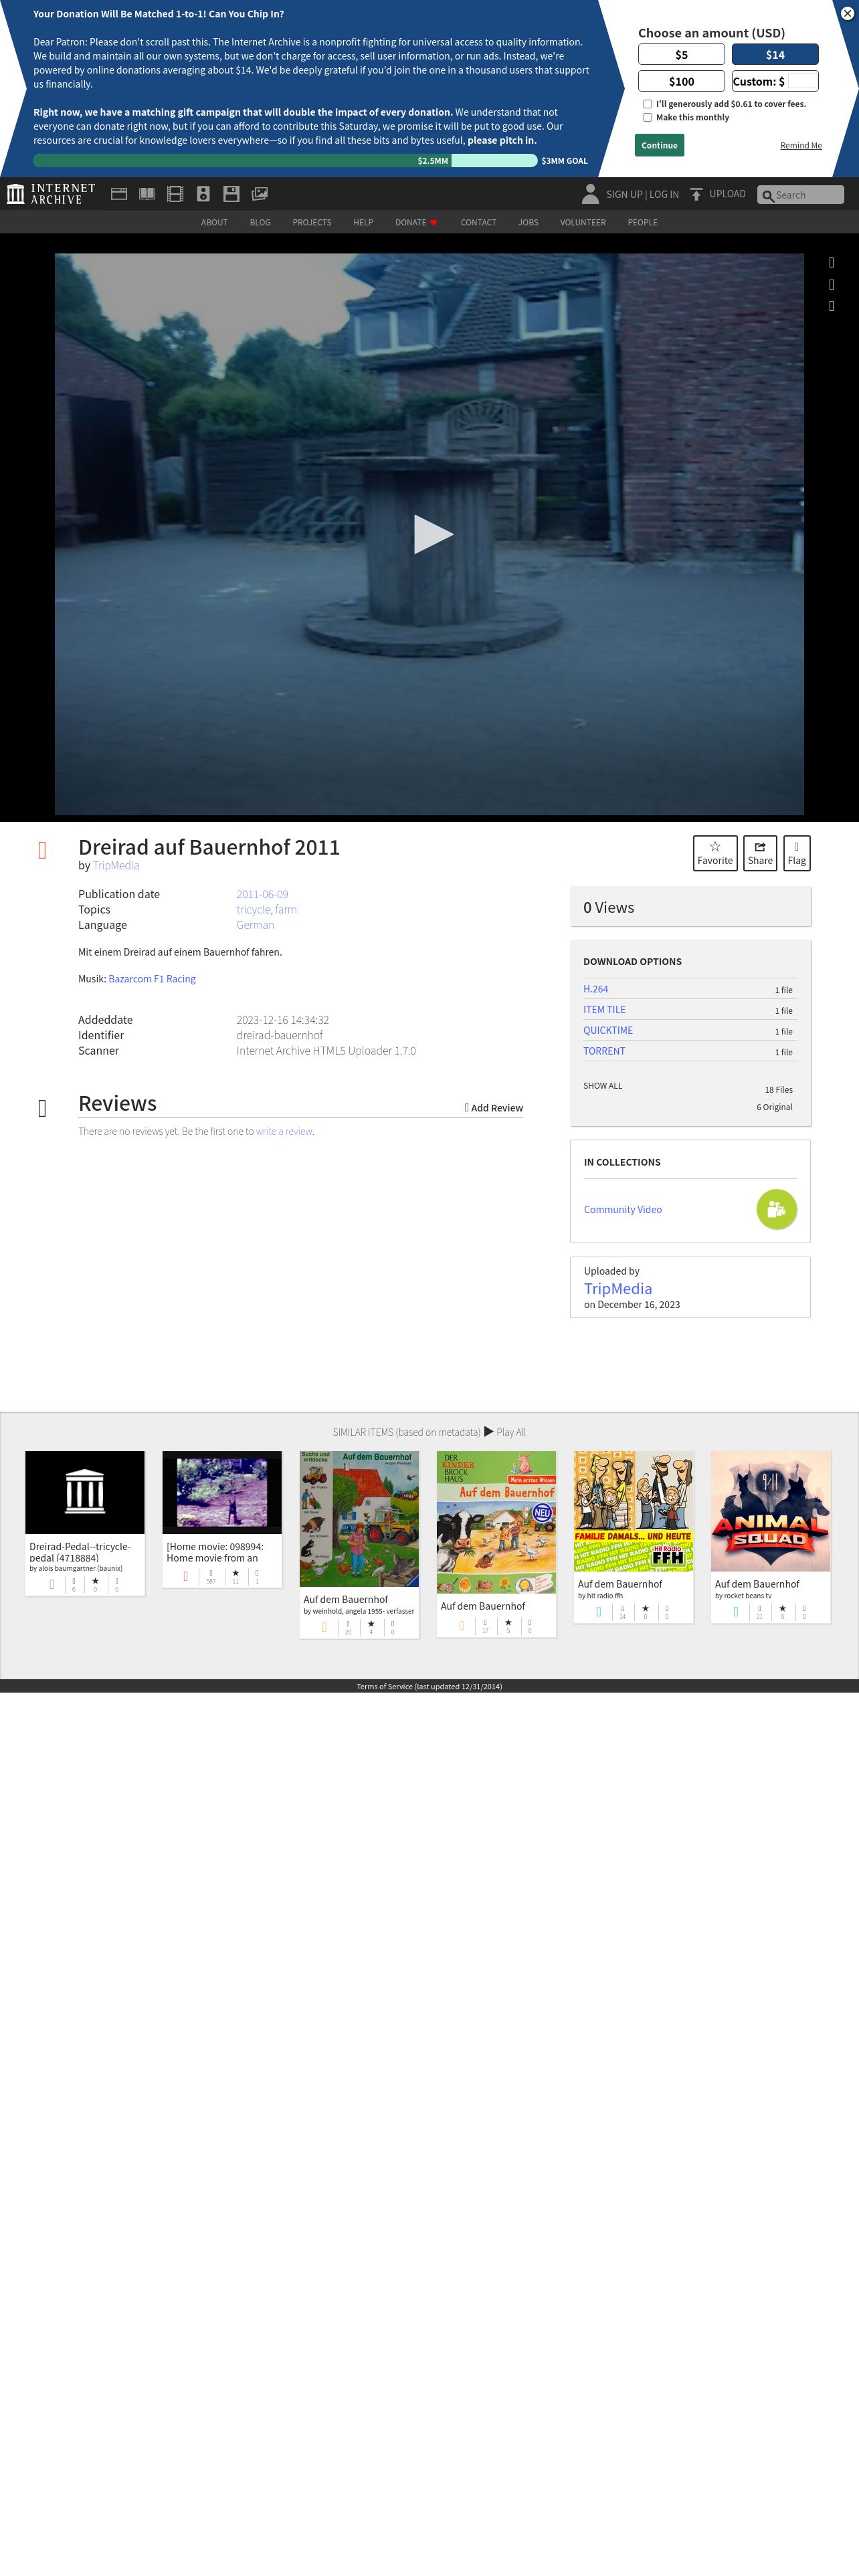Open the Web (Wayback) icon in navbar
The width and height of the screenshot is (859, 2576).
point(119,194)
